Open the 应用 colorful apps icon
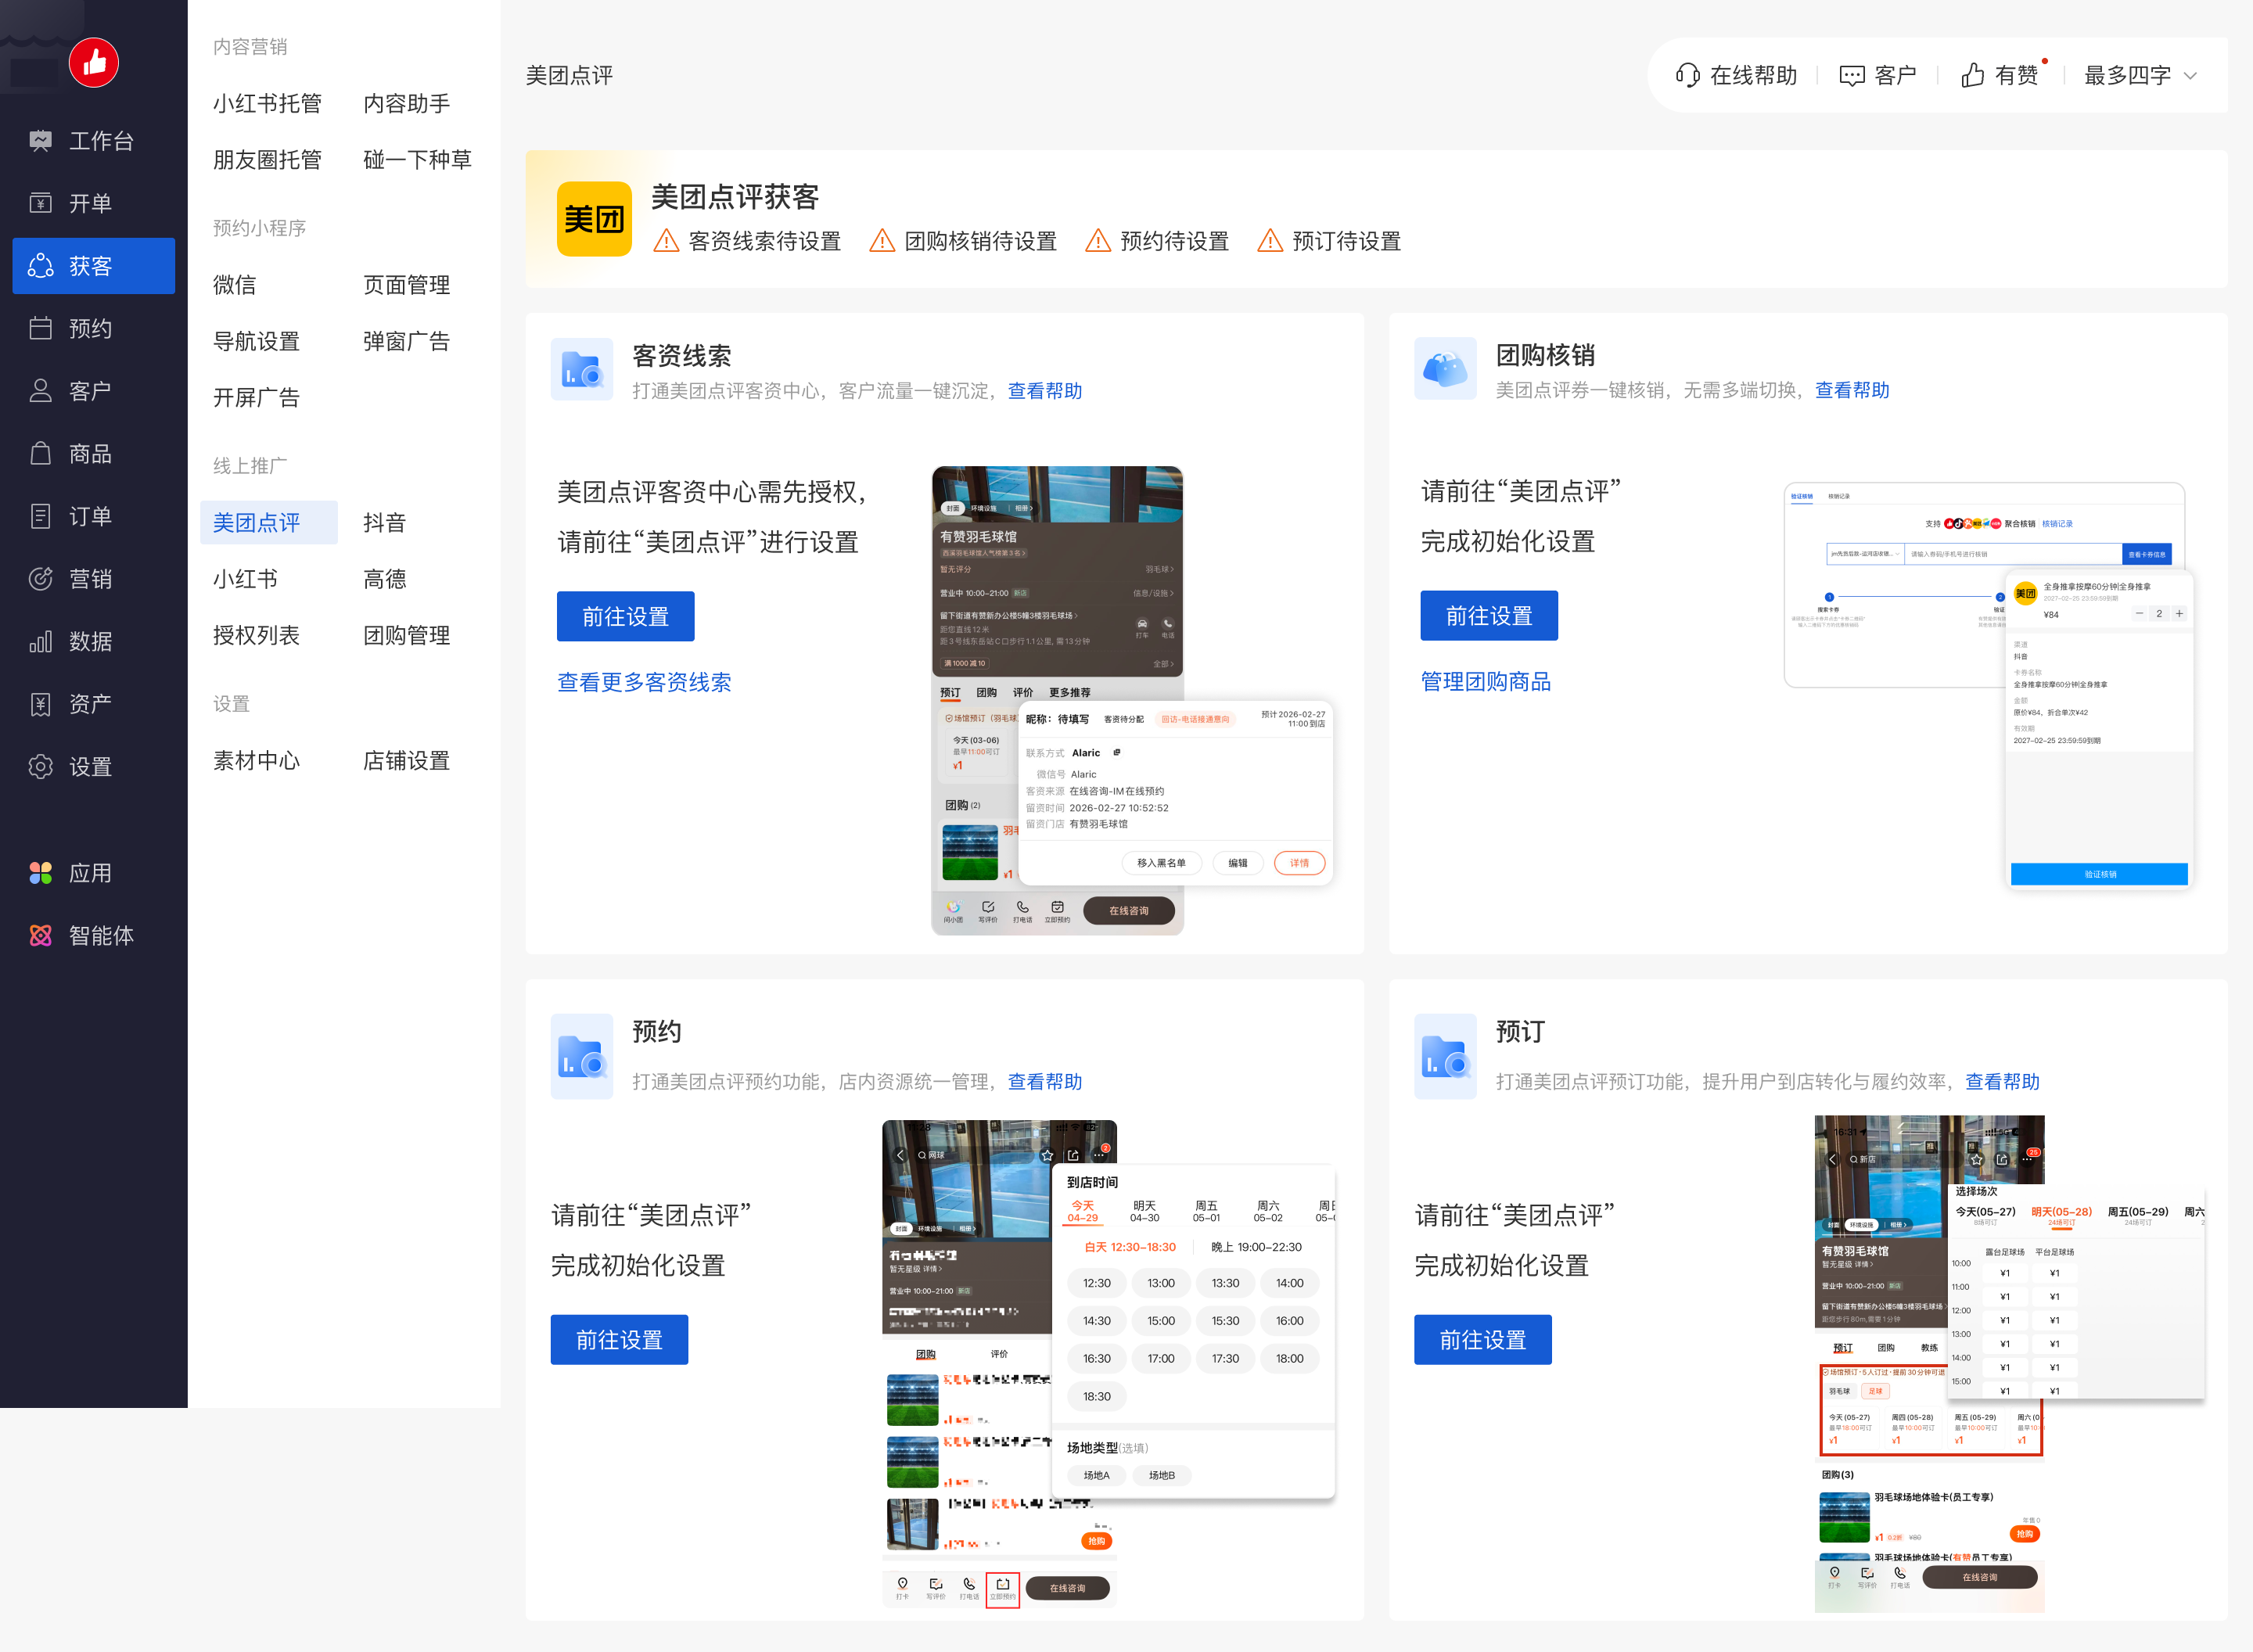This screenshot has height=1652, width=2253. pyautogui.click(x=40, y=873)
